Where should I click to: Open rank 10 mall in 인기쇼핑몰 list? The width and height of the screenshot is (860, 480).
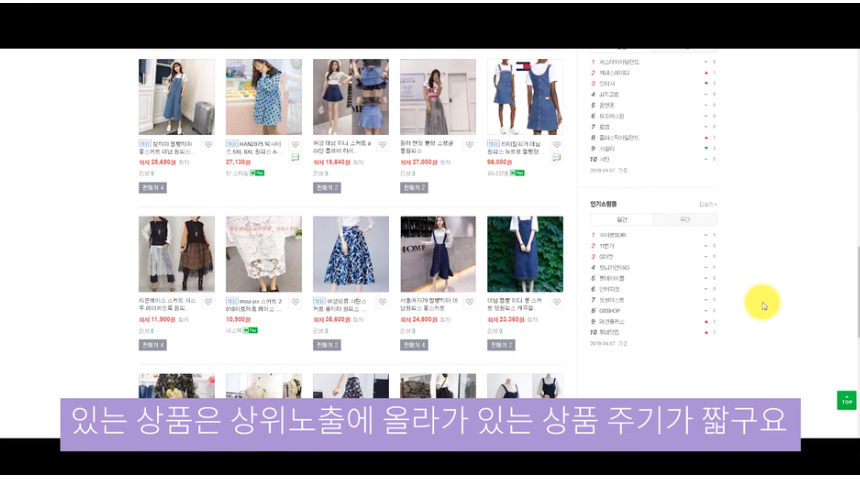pos(609,332)
